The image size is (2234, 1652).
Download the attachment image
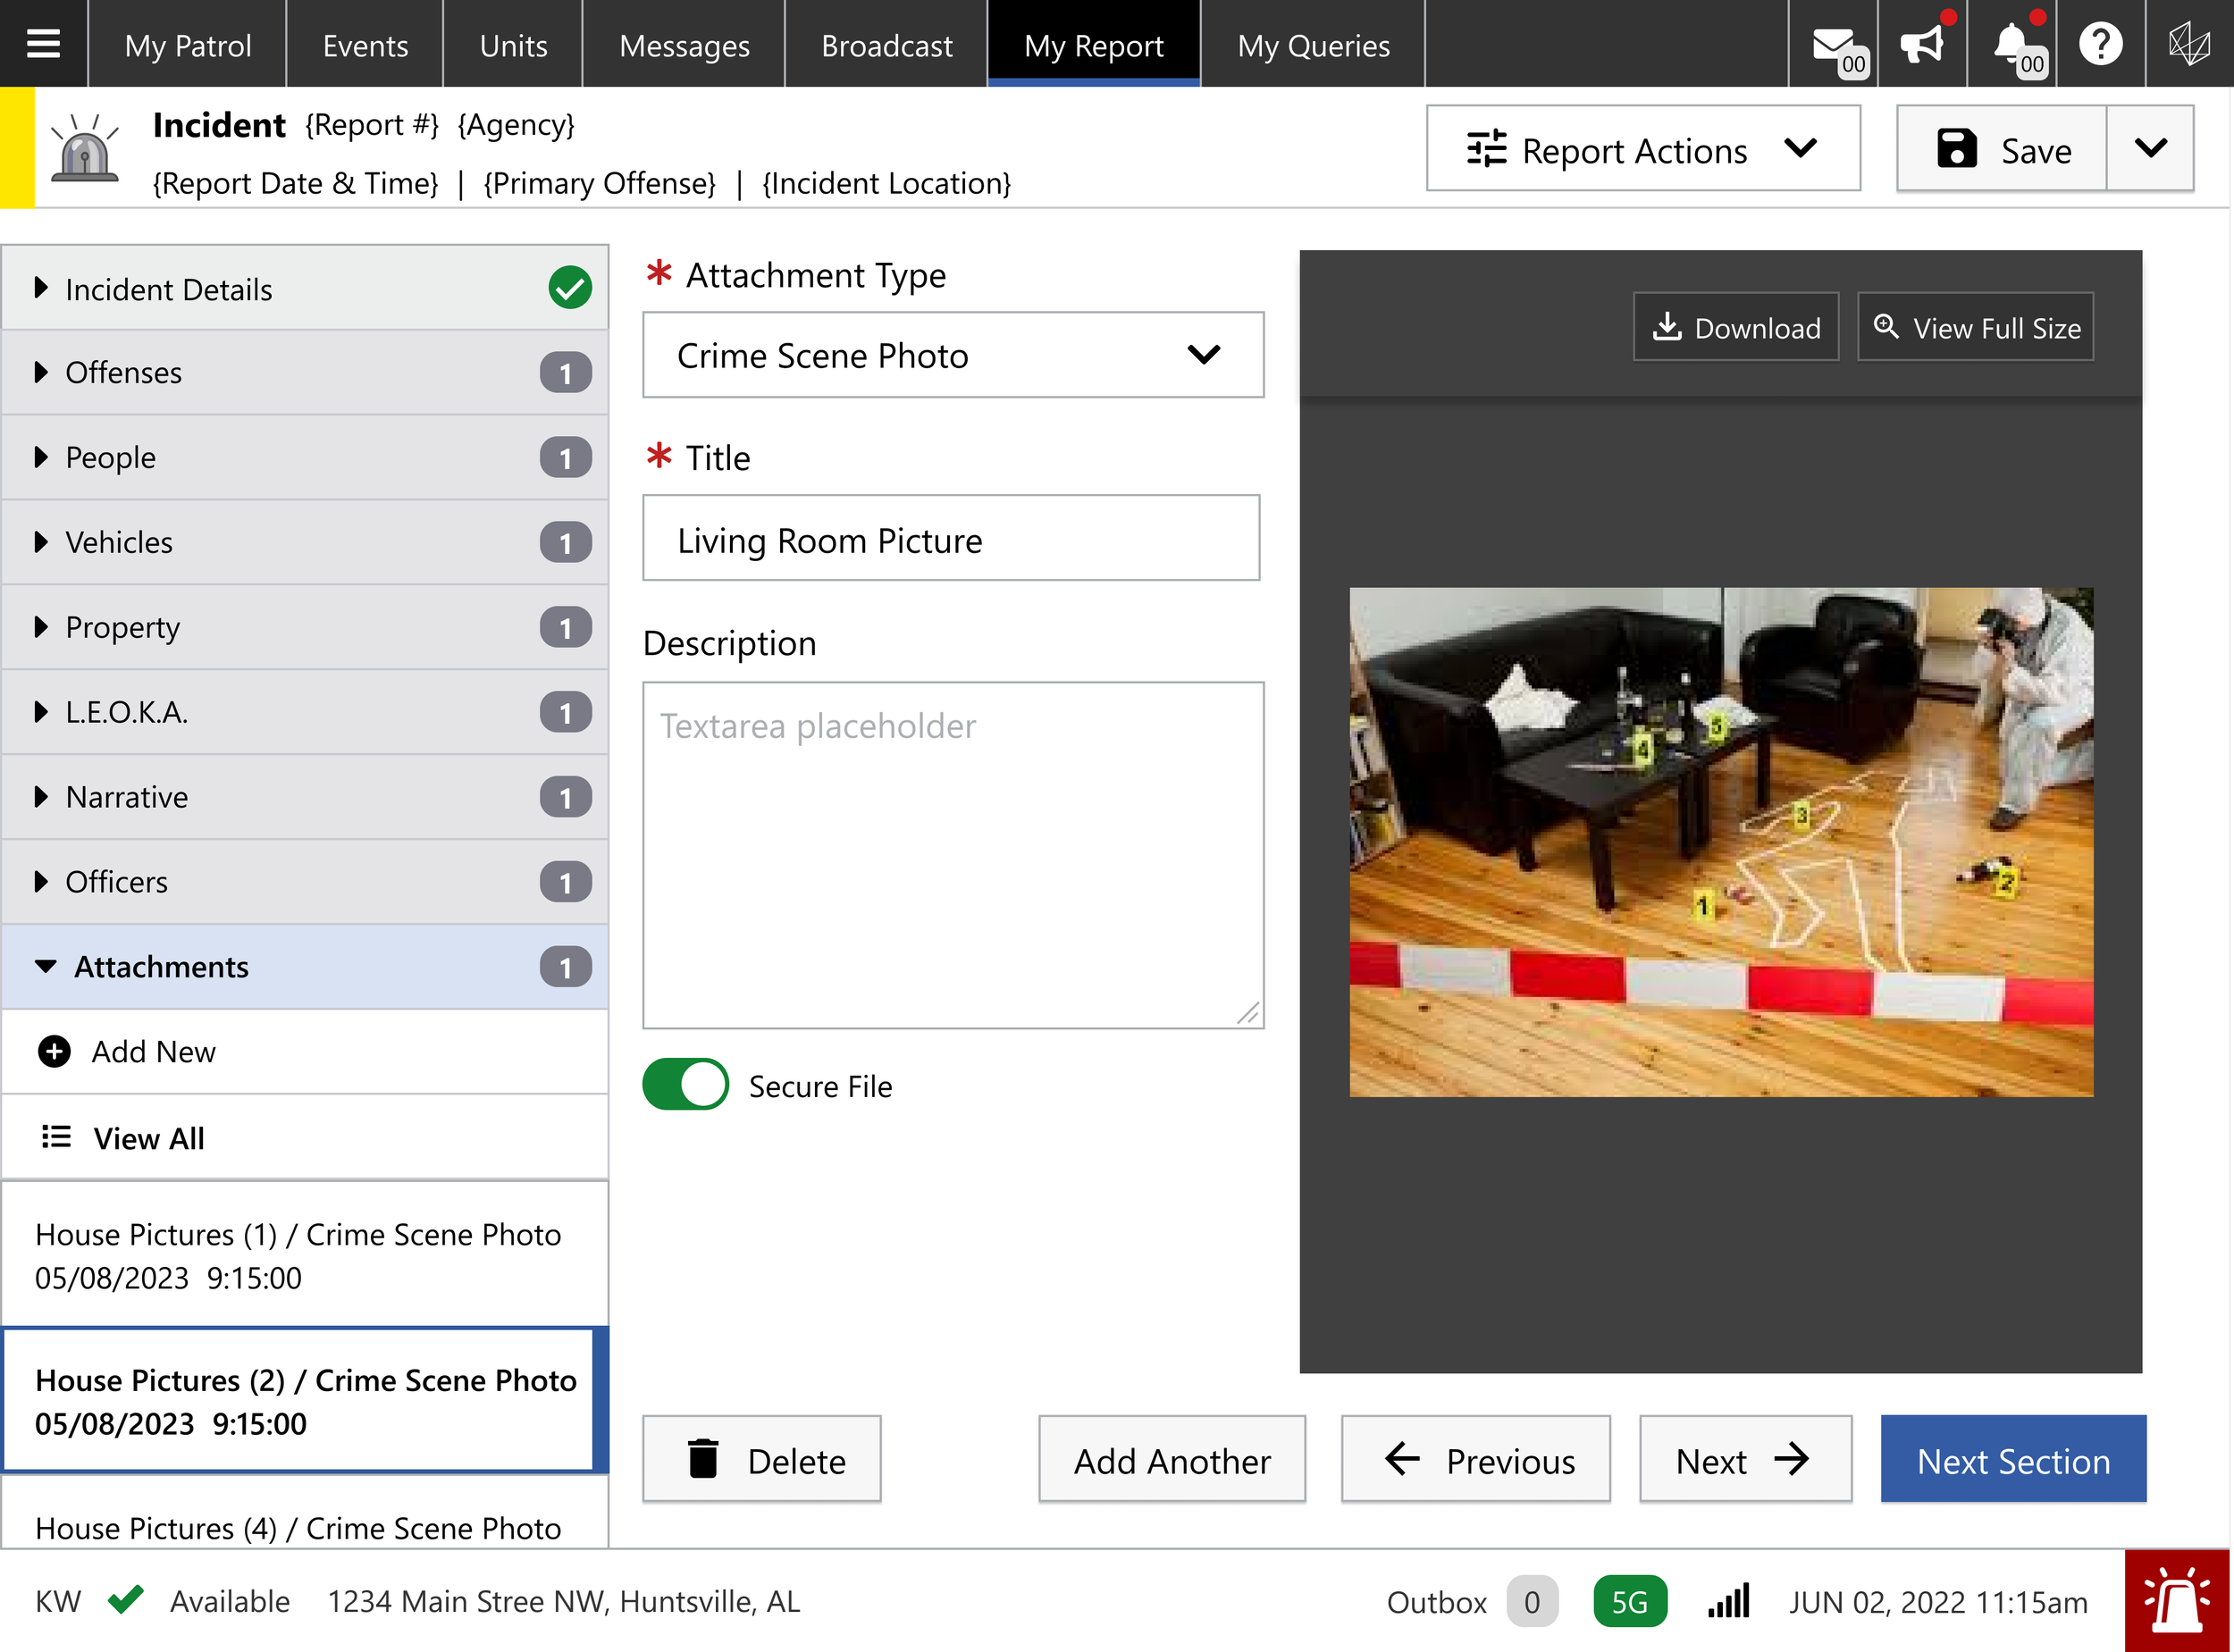(1736, 327)
